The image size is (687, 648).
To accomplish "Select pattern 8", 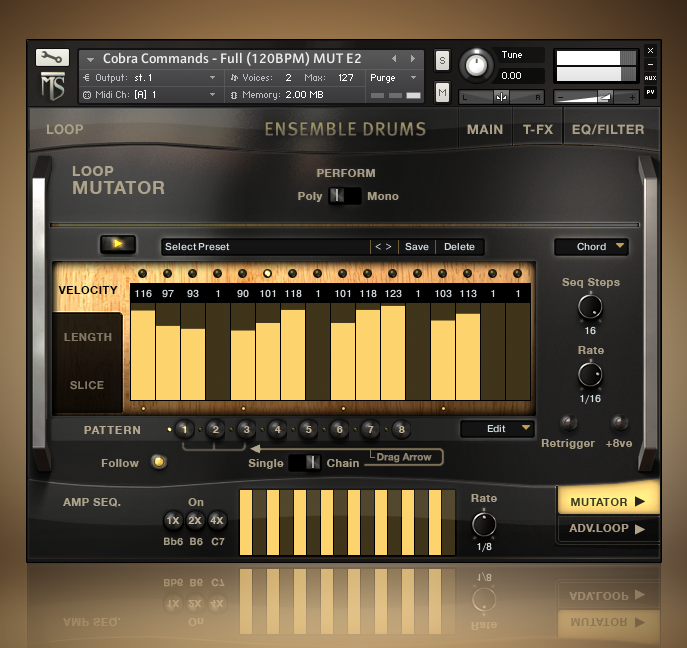I will (401, 429).
